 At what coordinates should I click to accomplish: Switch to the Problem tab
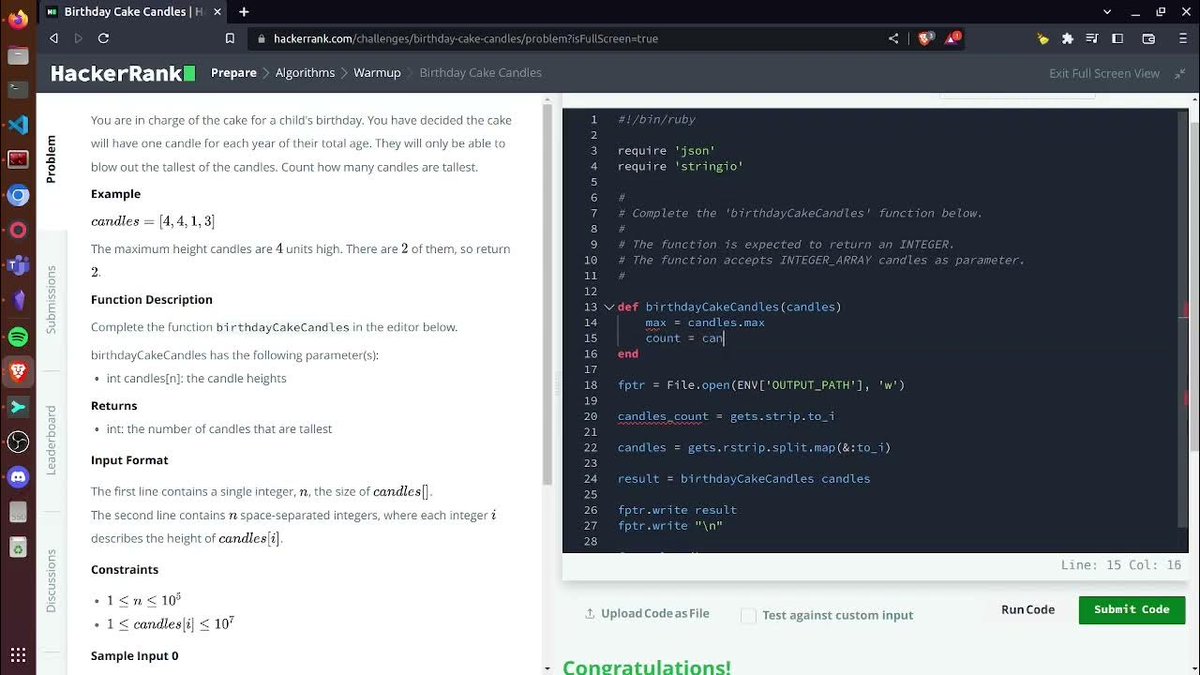[51, 159]
